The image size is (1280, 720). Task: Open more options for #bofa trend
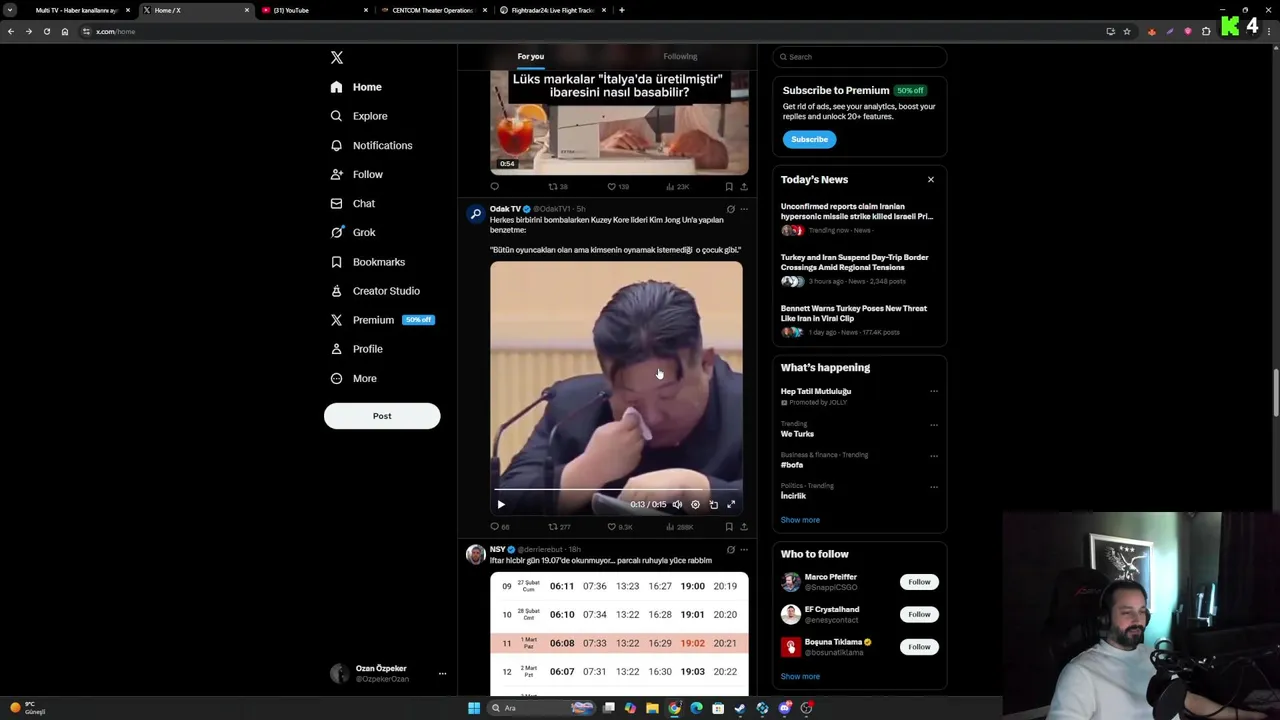934,456
